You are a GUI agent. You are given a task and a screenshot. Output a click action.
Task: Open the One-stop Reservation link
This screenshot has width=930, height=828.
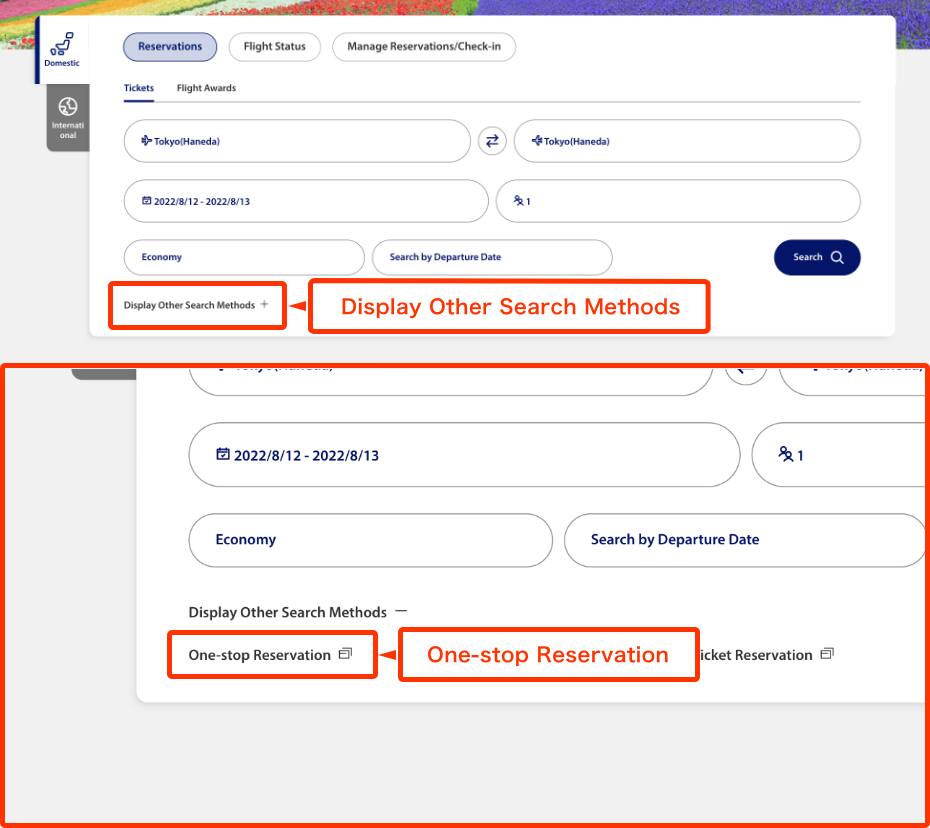[259, 655]
